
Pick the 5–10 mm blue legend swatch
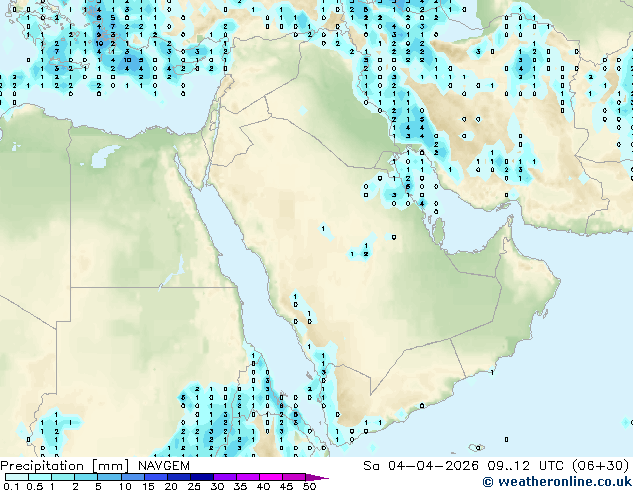coord(109,477)
